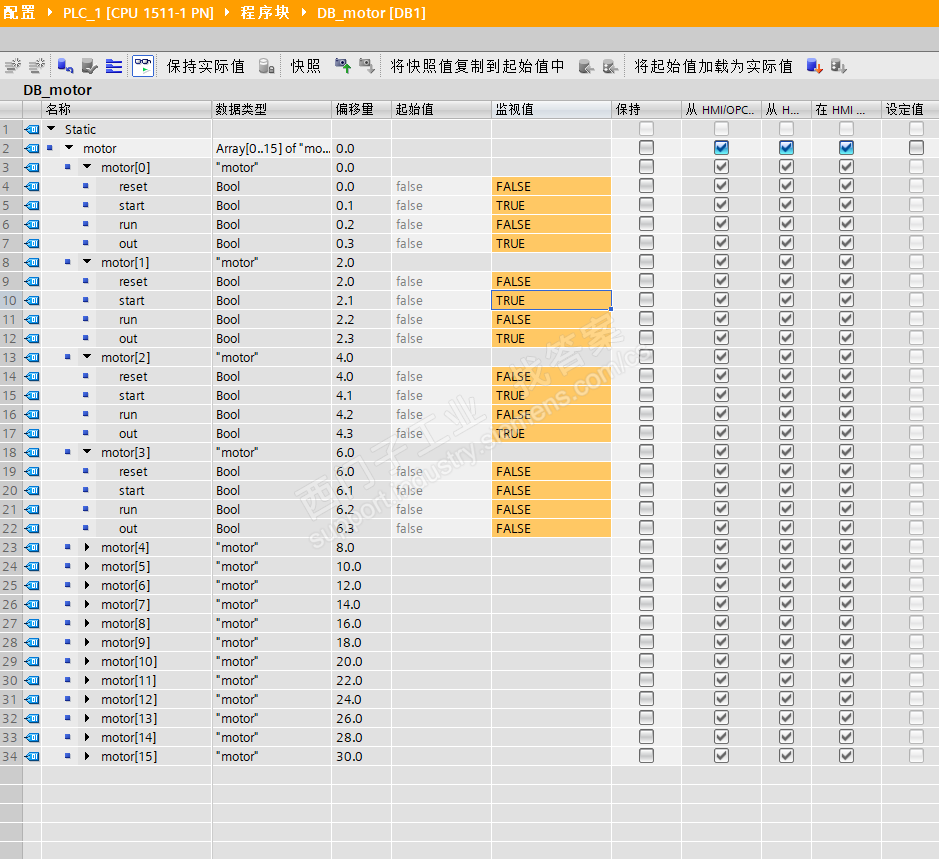Uncheck 从 HMI/OPC checkbox in motor array row

click(x=721, y=148)
